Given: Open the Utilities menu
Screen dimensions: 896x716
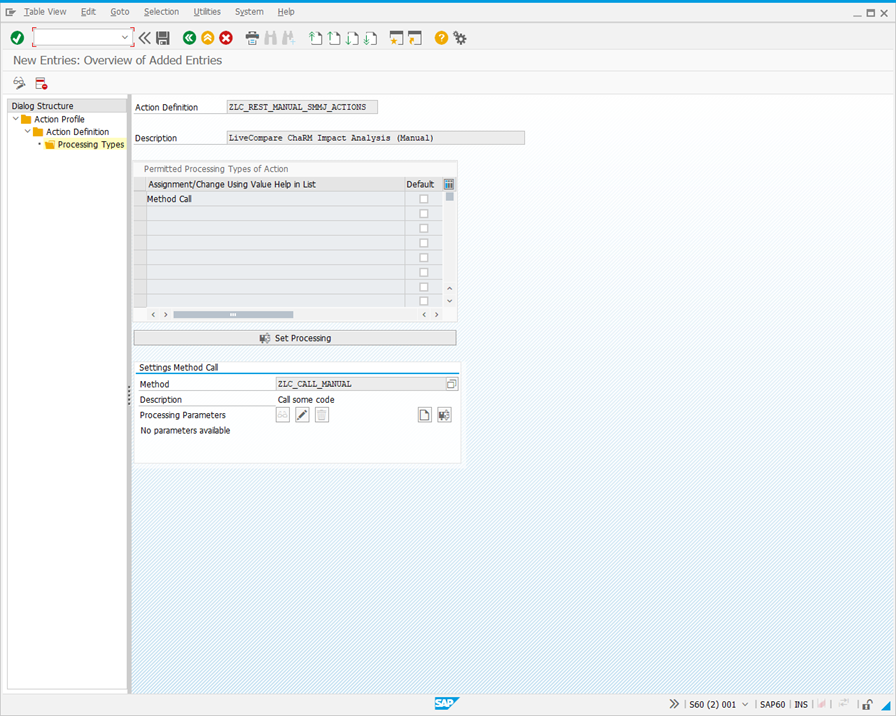Looking at the screenshot, I should 206,11.
